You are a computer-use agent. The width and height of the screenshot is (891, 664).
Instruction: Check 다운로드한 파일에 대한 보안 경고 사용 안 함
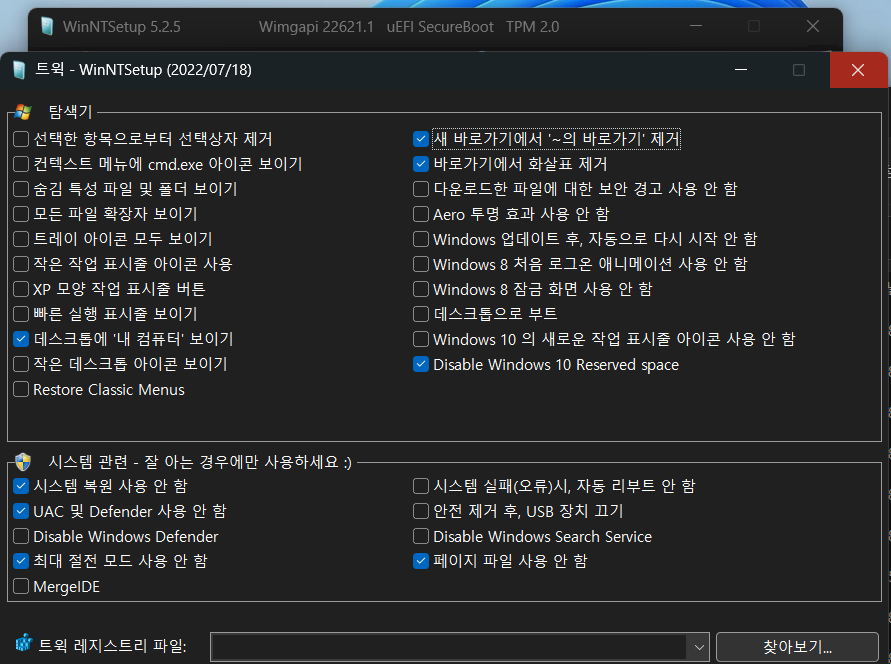(x=421, y=189)
